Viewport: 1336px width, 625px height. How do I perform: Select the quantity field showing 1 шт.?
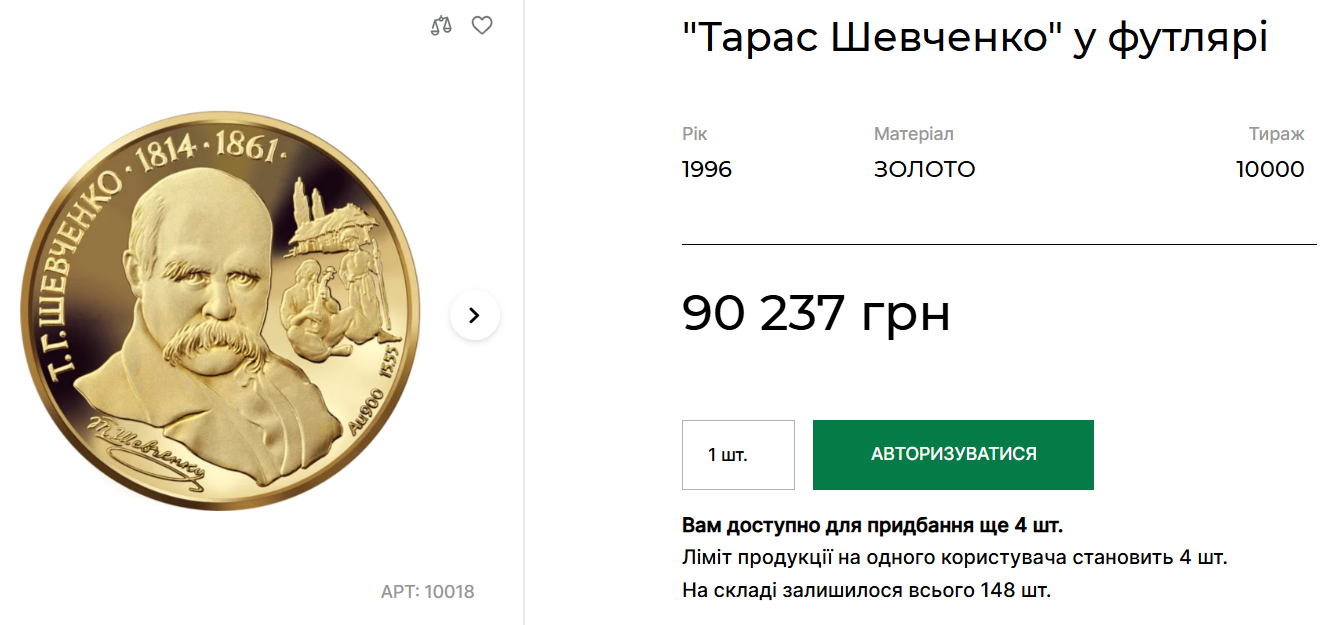coord(737,455)
